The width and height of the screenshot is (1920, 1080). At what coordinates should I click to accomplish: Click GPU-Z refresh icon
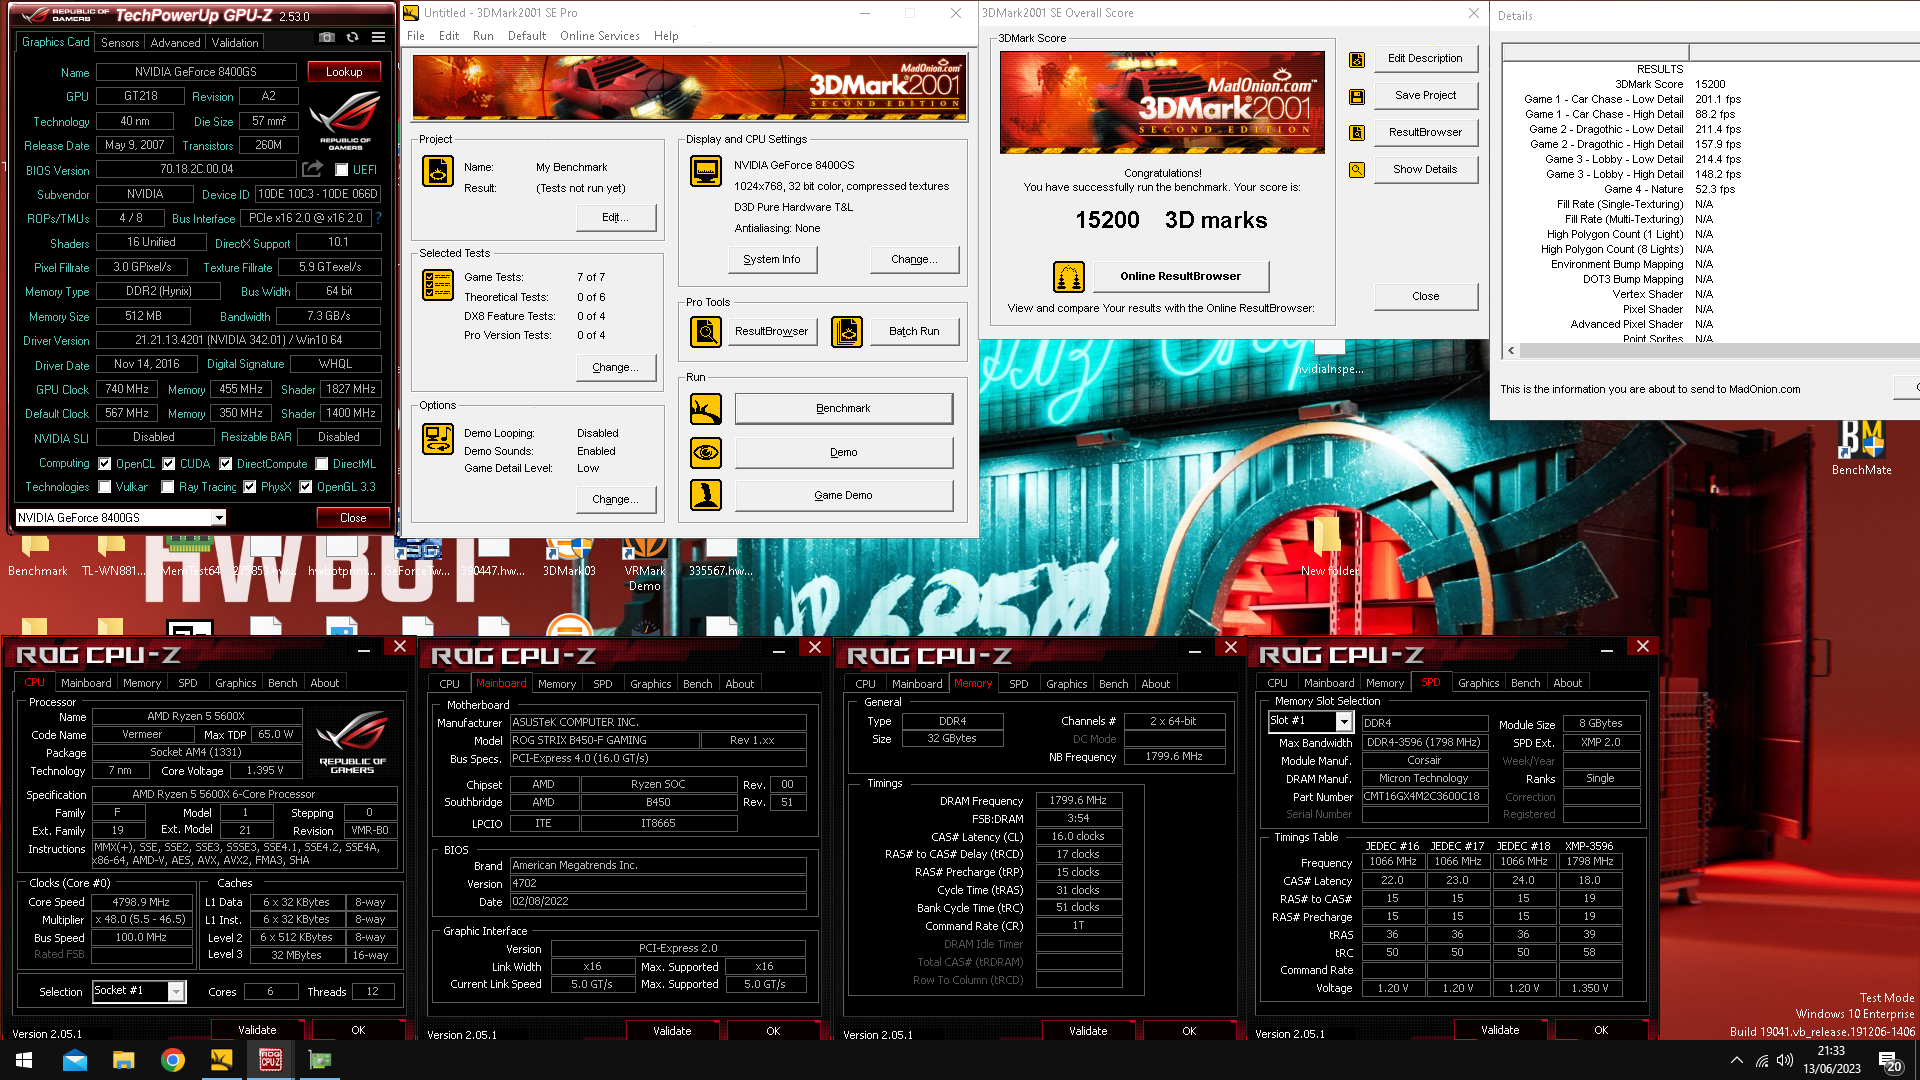coord(352,38)
